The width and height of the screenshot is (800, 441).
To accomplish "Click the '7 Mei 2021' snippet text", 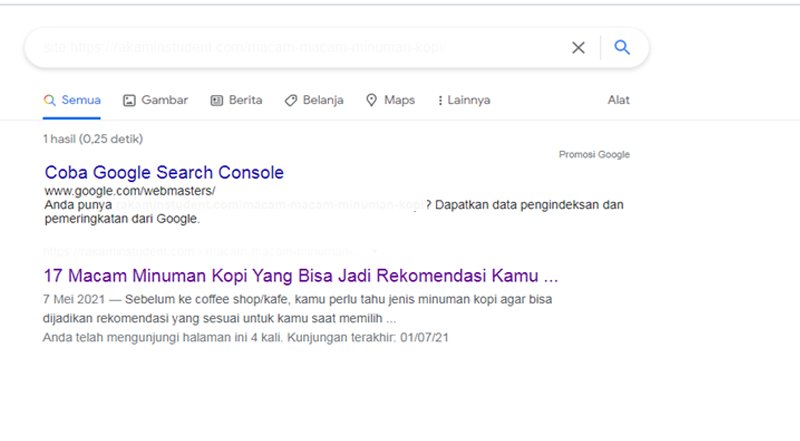I will coord(74,299).
